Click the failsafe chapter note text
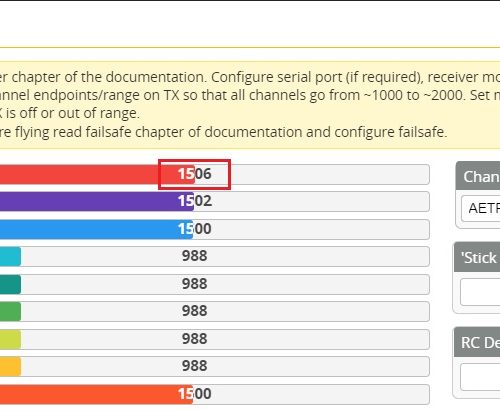500x411 pixels. click(x=223, y=132)
